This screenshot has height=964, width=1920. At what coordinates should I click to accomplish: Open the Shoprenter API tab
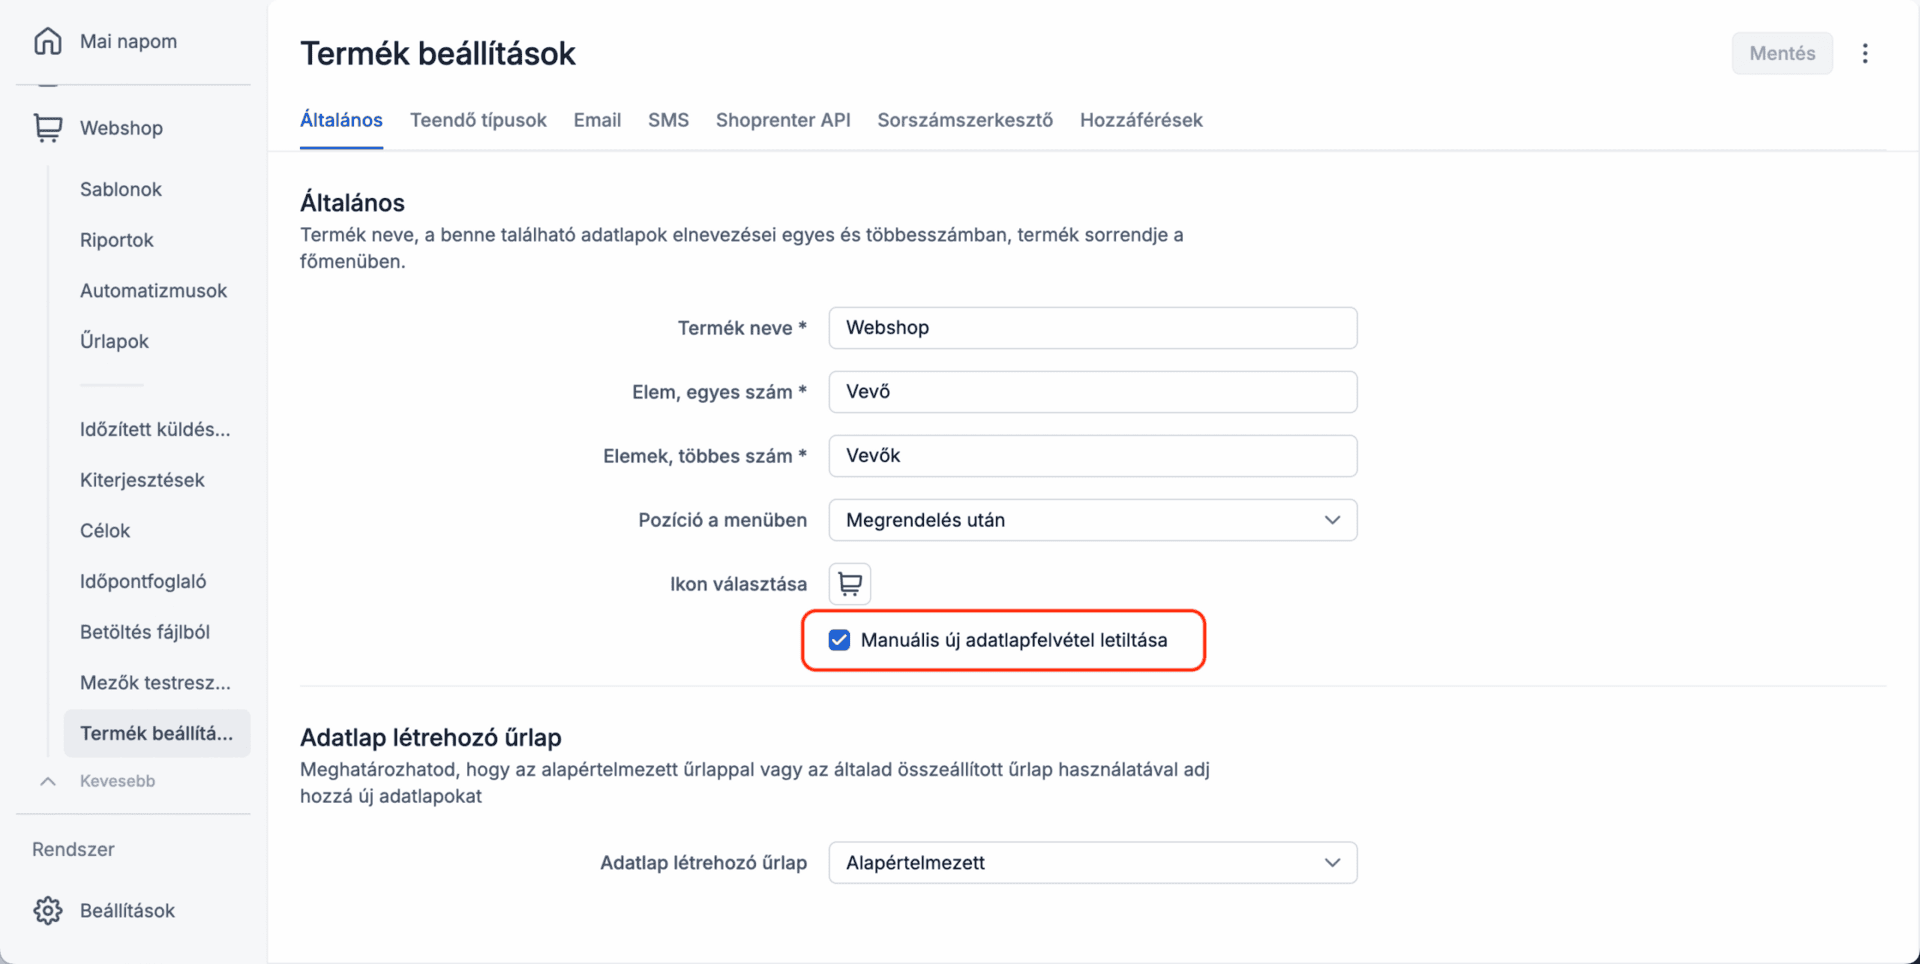pos(783,120)
